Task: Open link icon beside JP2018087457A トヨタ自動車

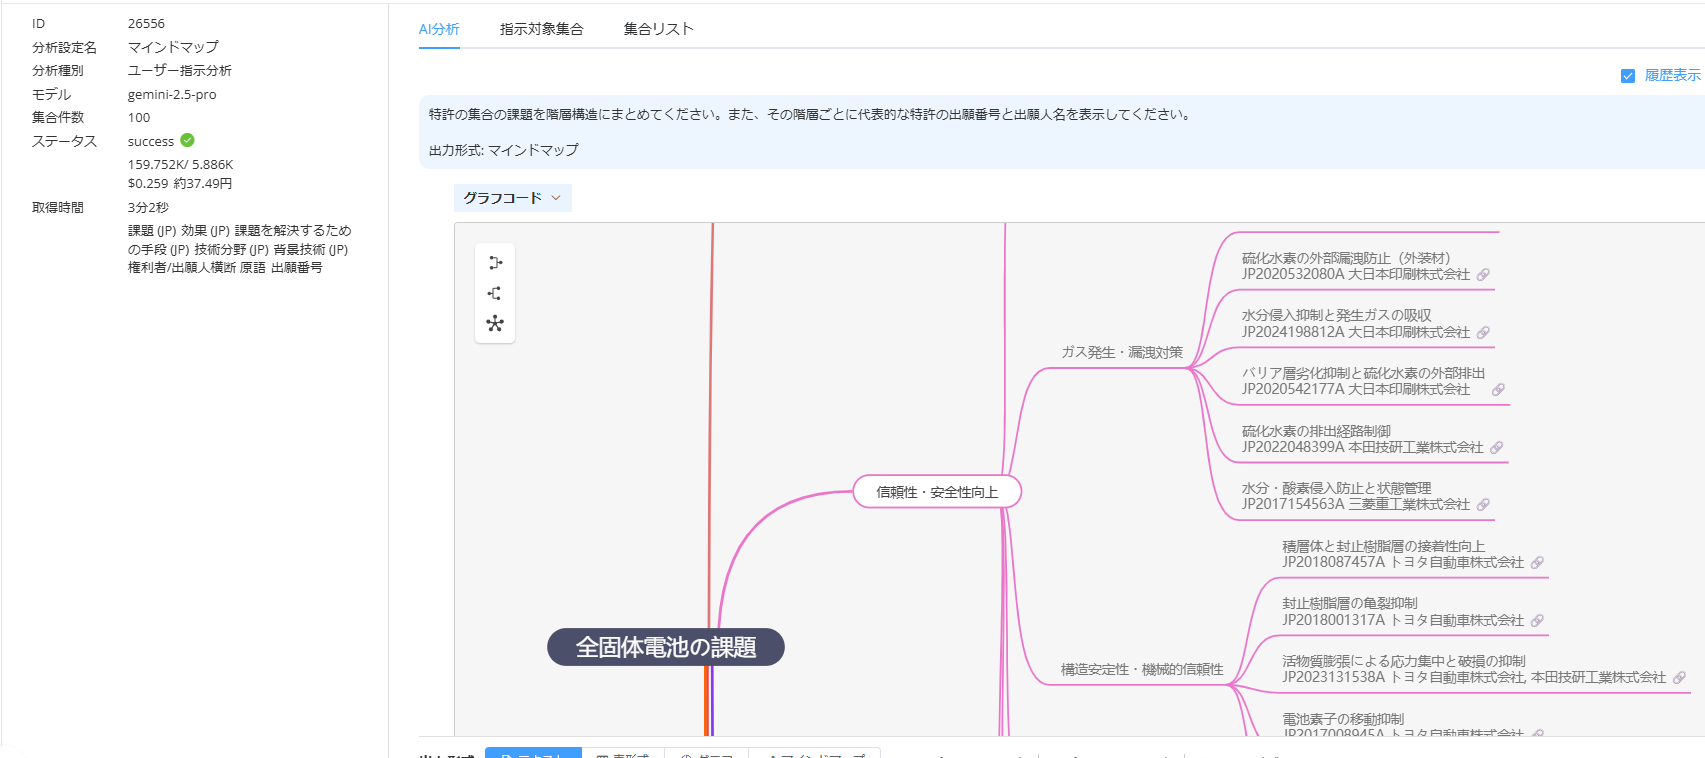Action: (x=1537, y=563)
